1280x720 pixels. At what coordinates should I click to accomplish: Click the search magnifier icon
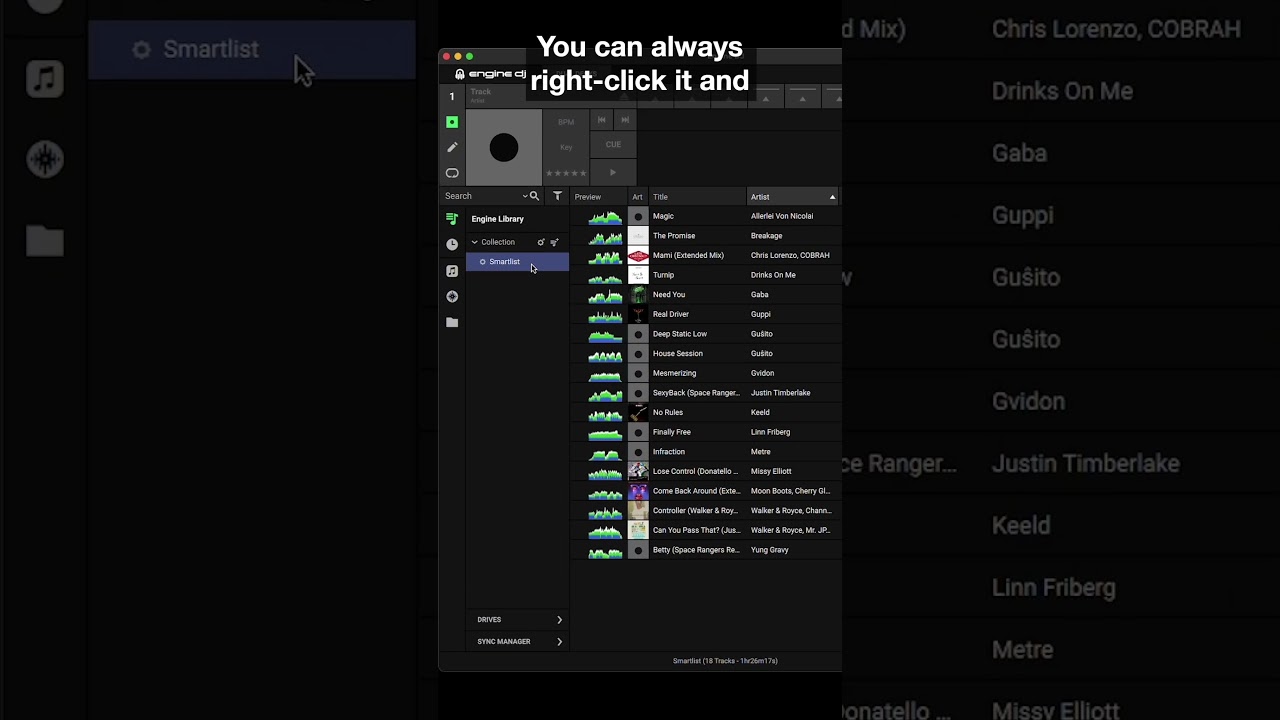tap(534, 196)
